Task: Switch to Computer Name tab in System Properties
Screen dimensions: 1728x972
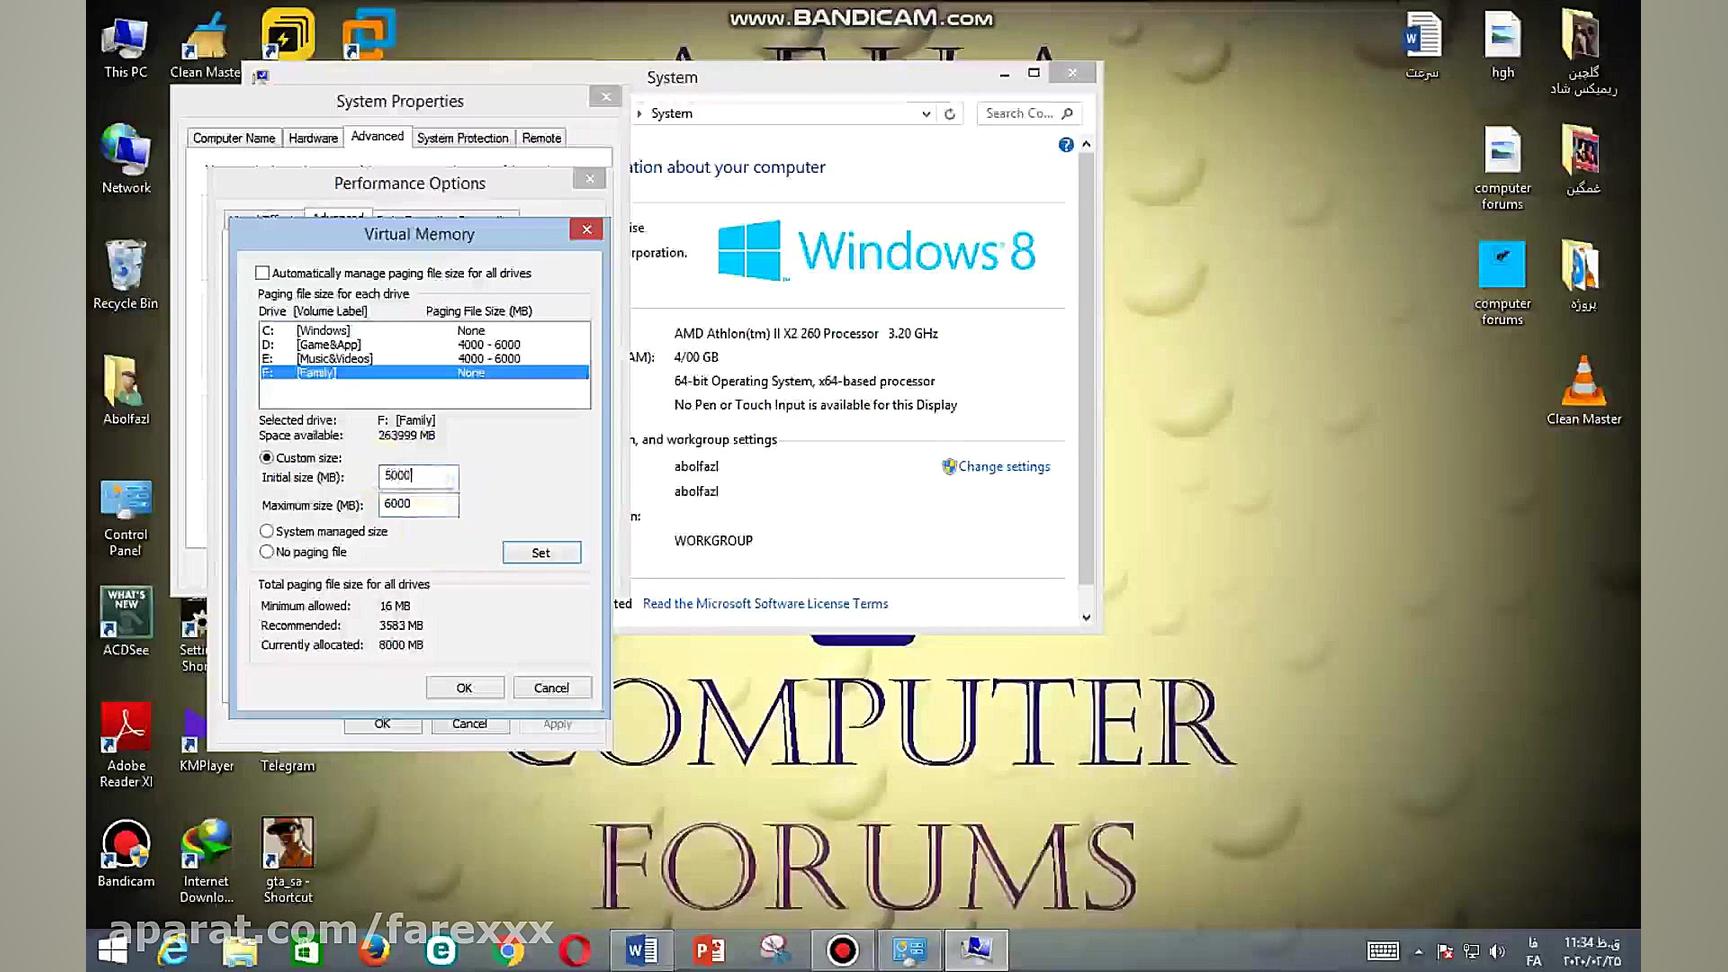Action: pos(234,138)
